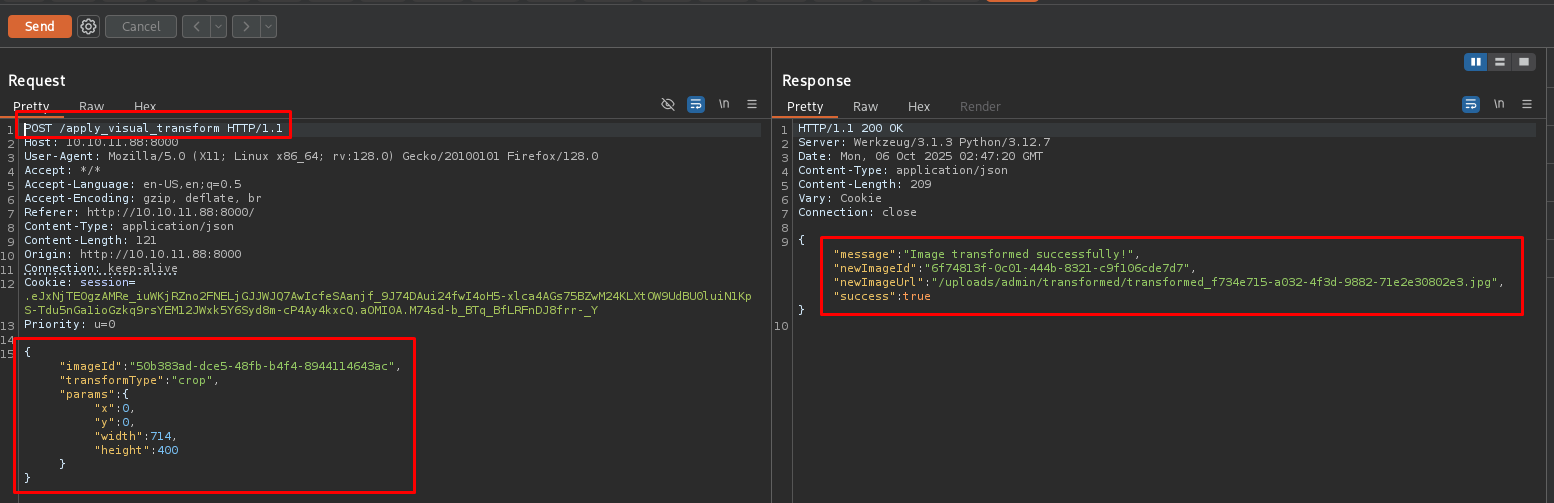Switch to side-by-side layout view

(1475, 62)
